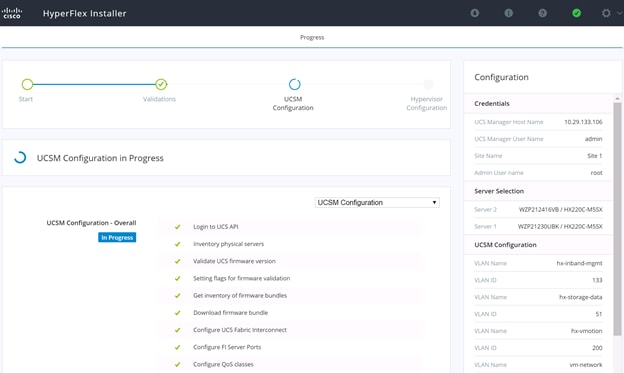Viewport: 624px width, 373px height.
Task: Click the Admin User name root value
Action: pos(597,173)
